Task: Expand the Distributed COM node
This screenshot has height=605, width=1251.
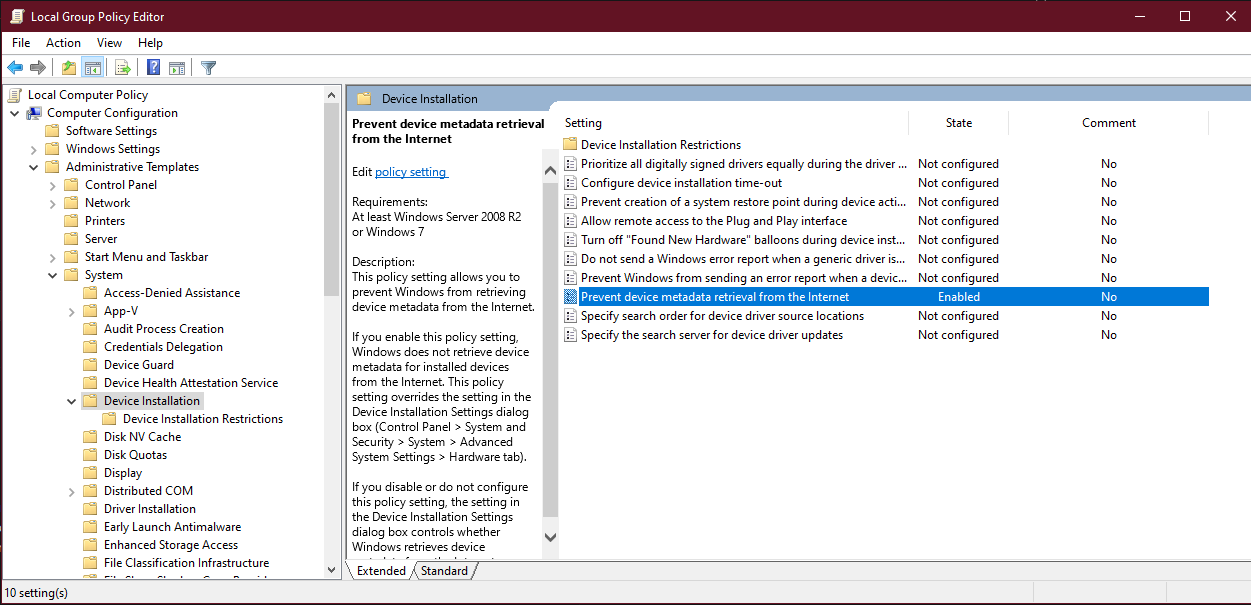Action: tap(71, 491)
